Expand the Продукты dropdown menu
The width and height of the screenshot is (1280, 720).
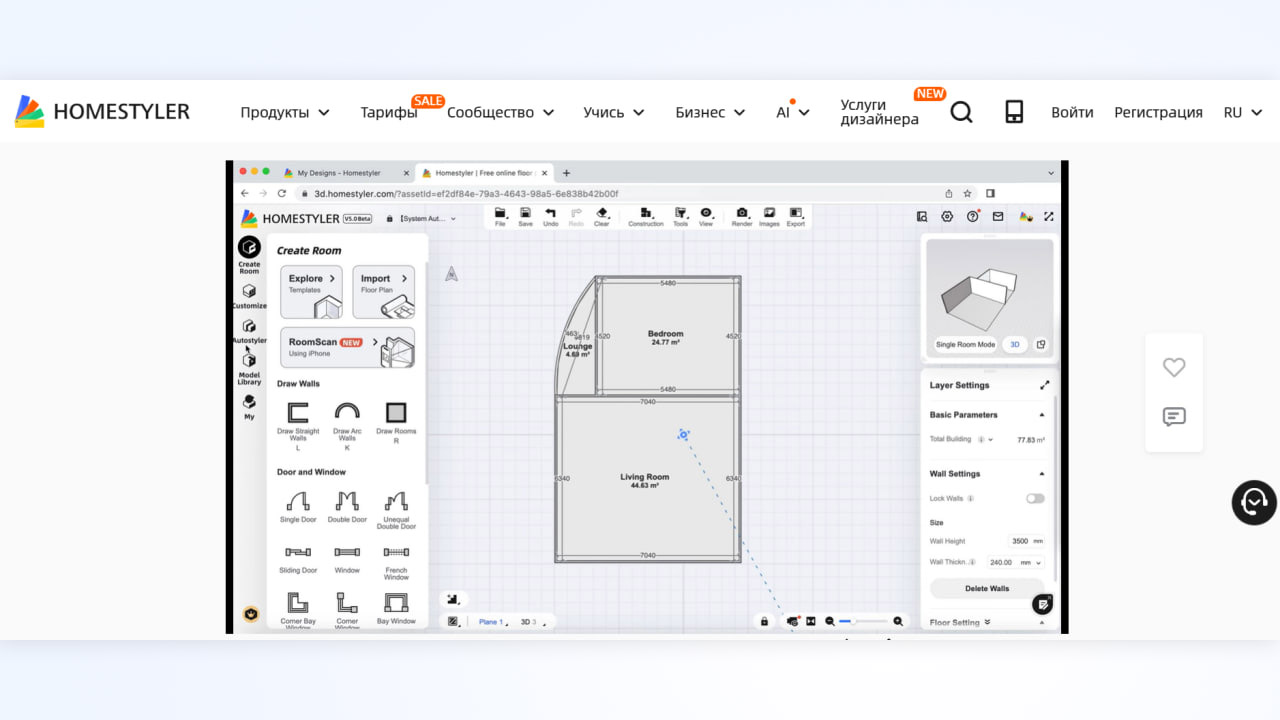tap(285, 112)
